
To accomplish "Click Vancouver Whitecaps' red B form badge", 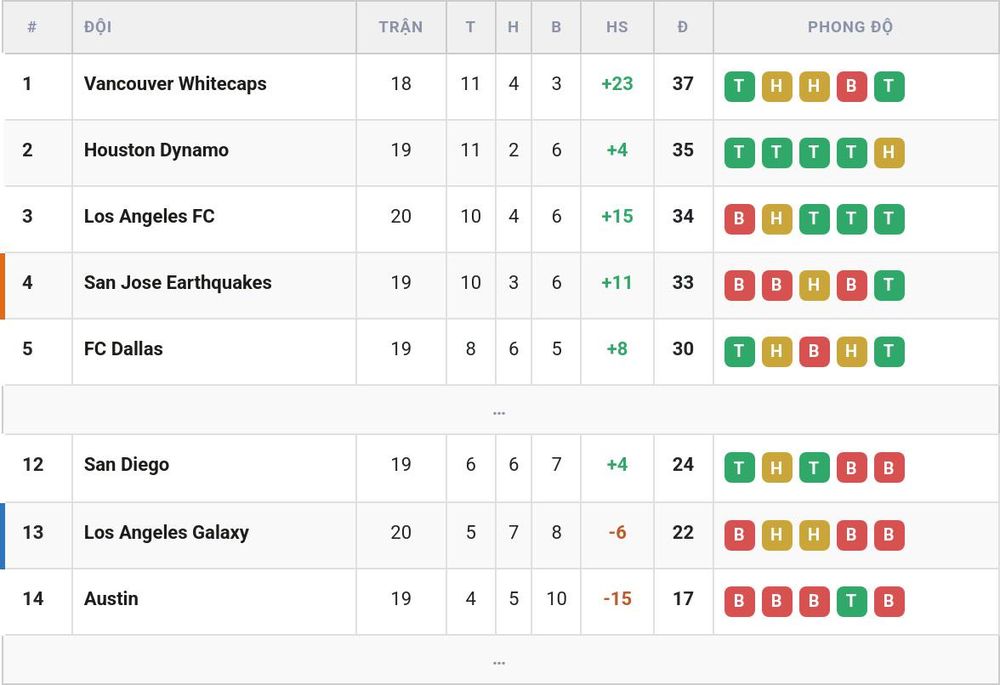I will coord(851,86).
